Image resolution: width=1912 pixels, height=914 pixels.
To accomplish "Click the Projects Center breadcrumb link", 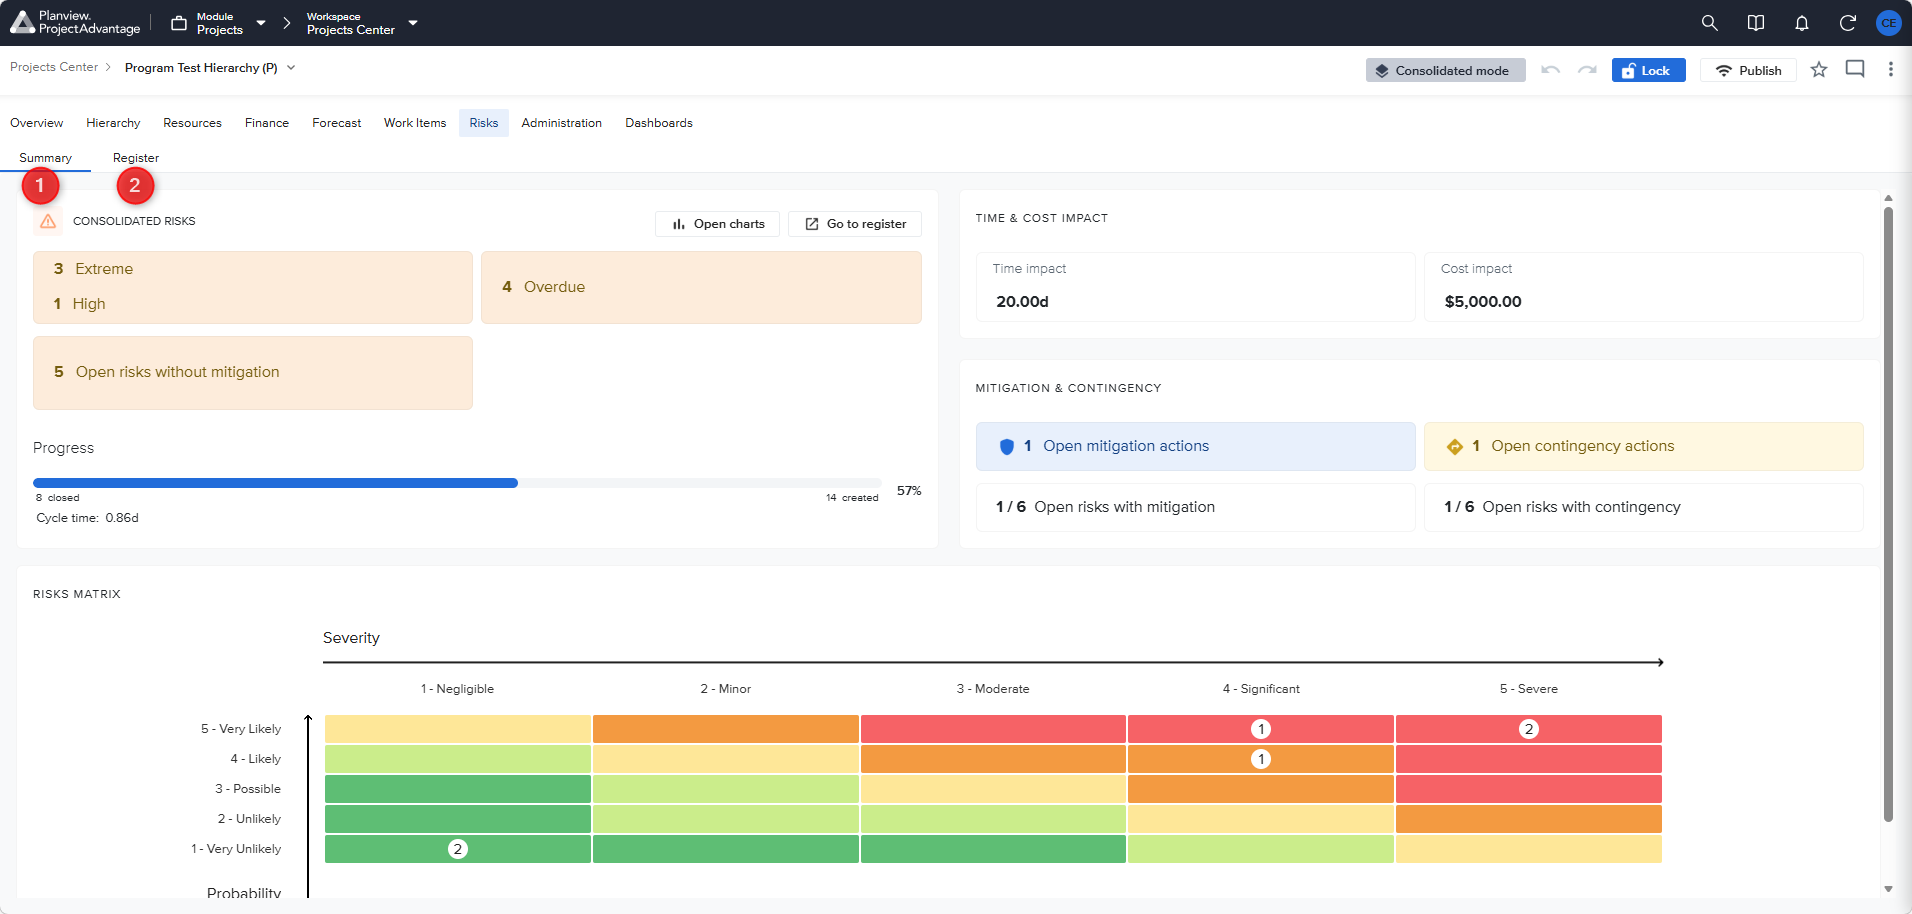I will pyautogui.click(x=54, y=67).
